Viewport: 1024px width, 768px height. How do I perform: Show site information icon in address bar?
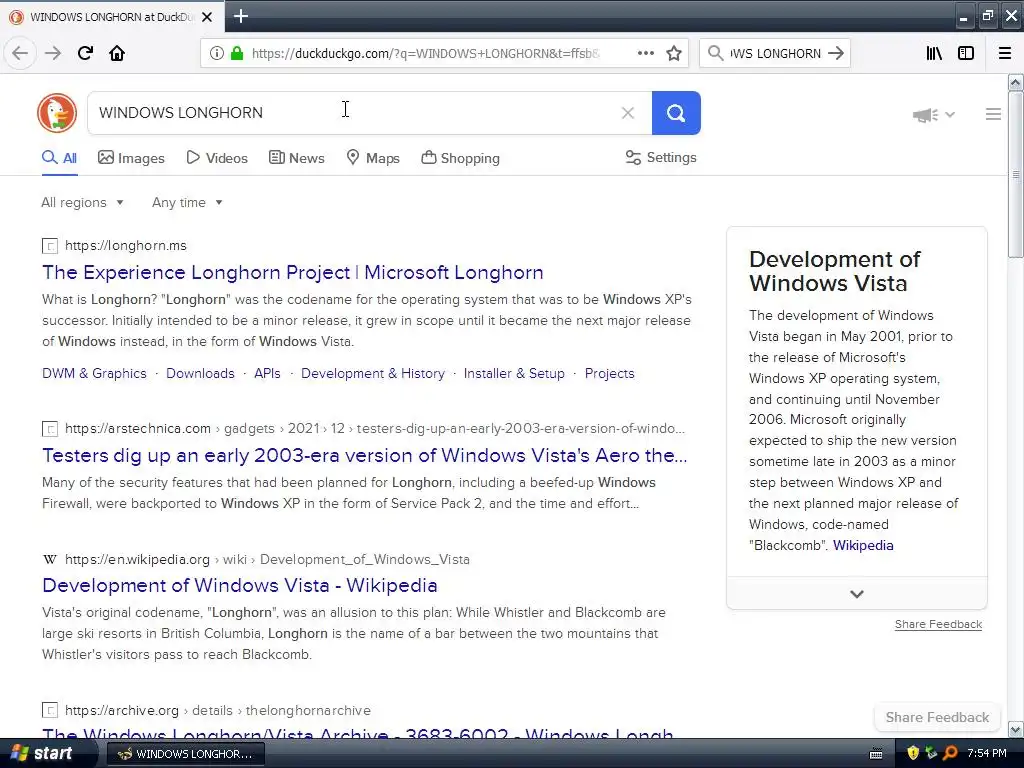click(x=217, y=53)
